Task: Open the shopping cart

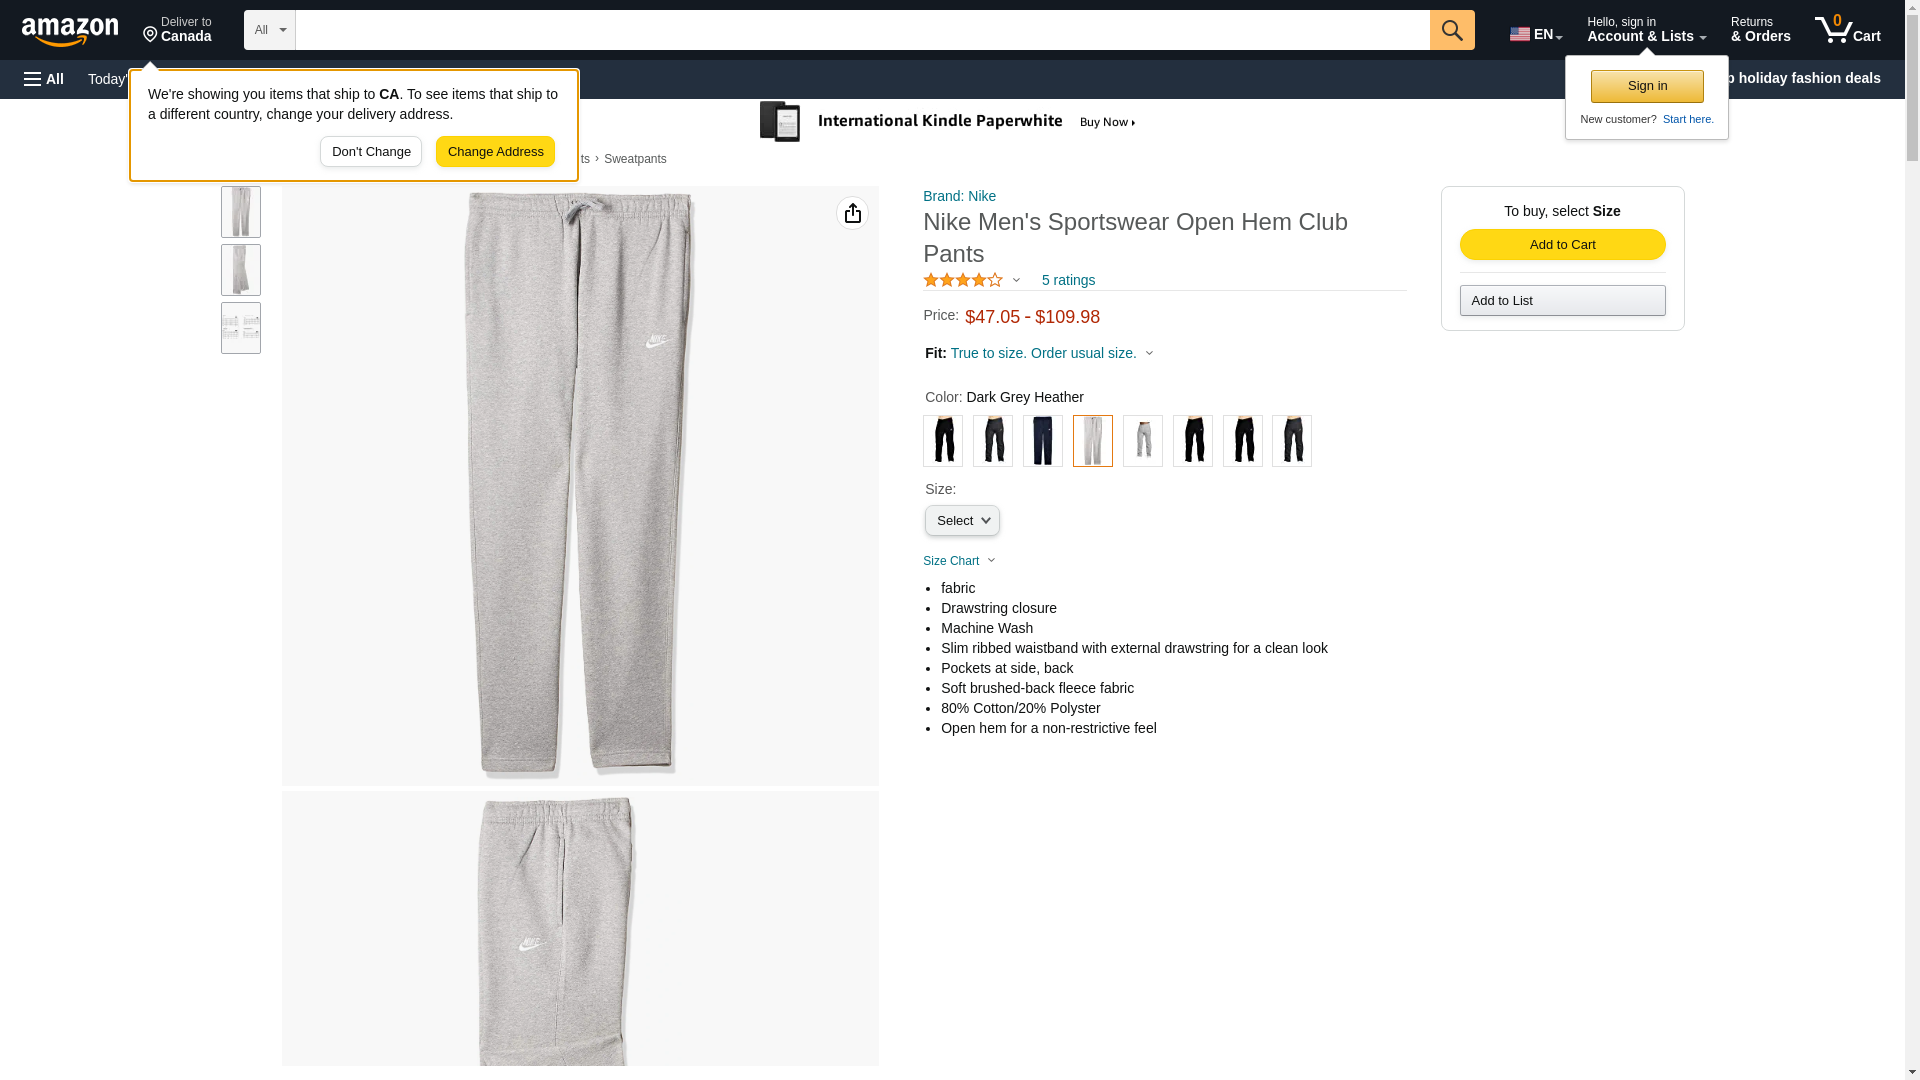Action: coord(1847,30)
